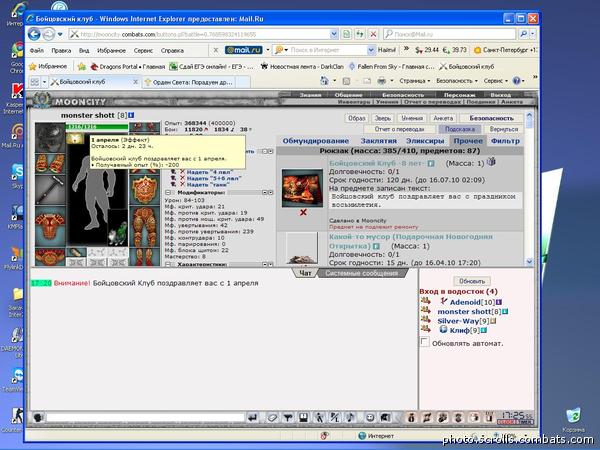Click the Образ button

[x=356, y=118]
